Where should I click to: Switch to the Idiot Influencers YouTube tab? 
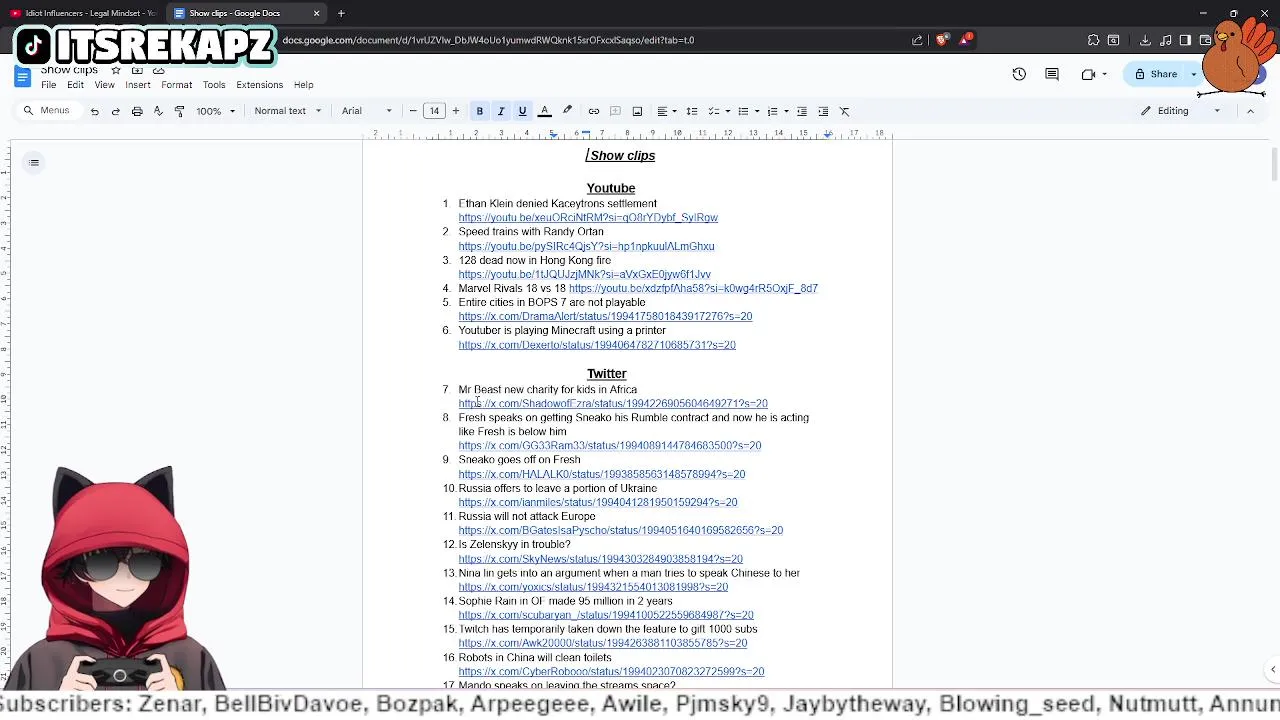point(84,13)
